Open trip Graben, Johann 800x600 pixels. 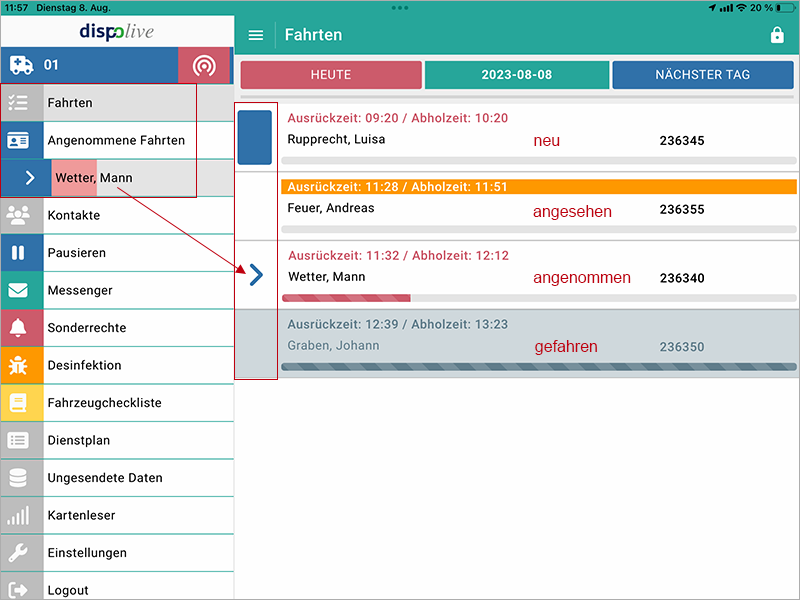coord(517,344)
